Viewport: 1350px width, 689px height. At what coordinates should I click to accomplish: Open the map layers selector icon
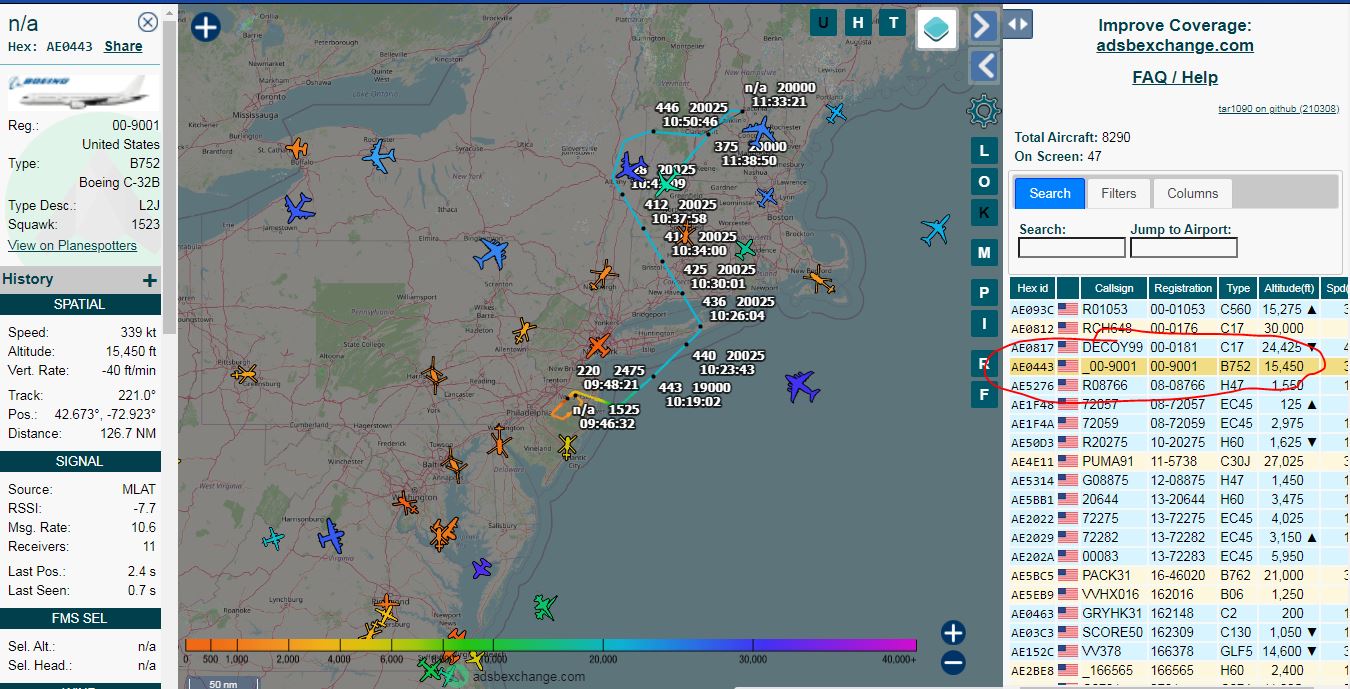coord(936,29)
